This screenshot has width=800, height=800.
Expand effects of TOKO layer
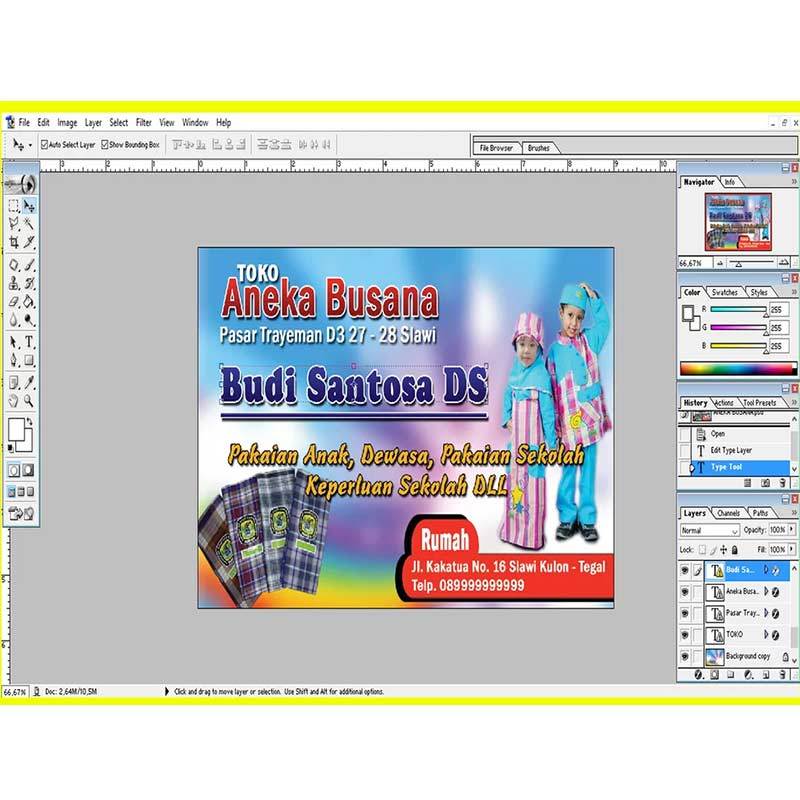766,634
